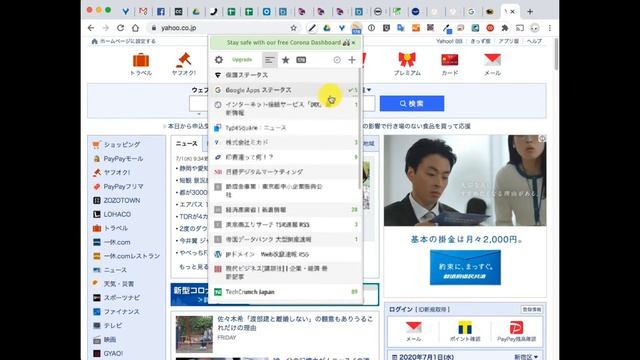Open the feed with 28 unread items
Screen dimensions: 640x360
point(285,209)
